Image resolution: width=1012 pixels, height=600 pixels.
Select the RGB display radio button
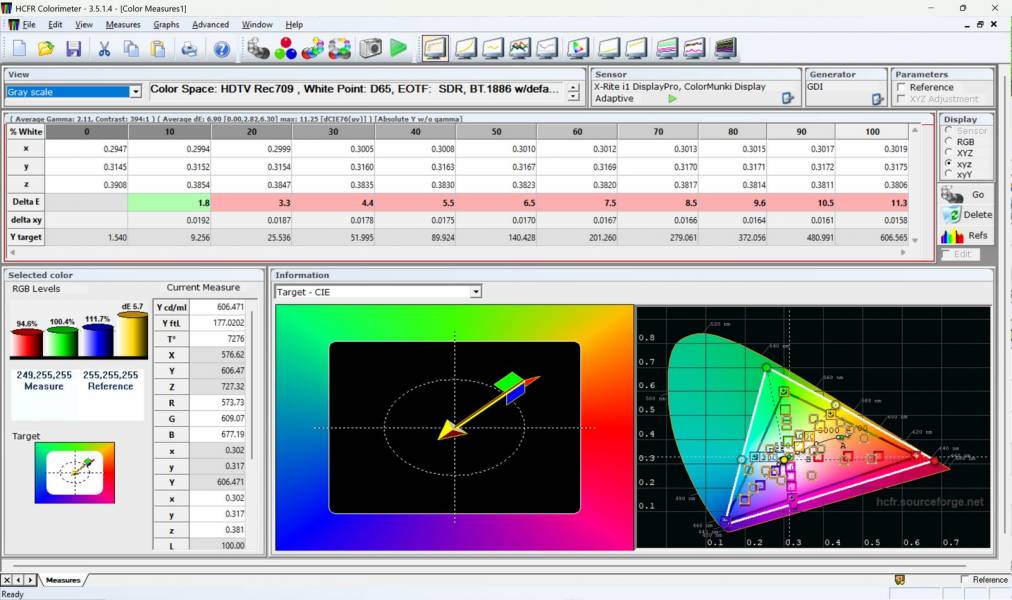point(949,142)
